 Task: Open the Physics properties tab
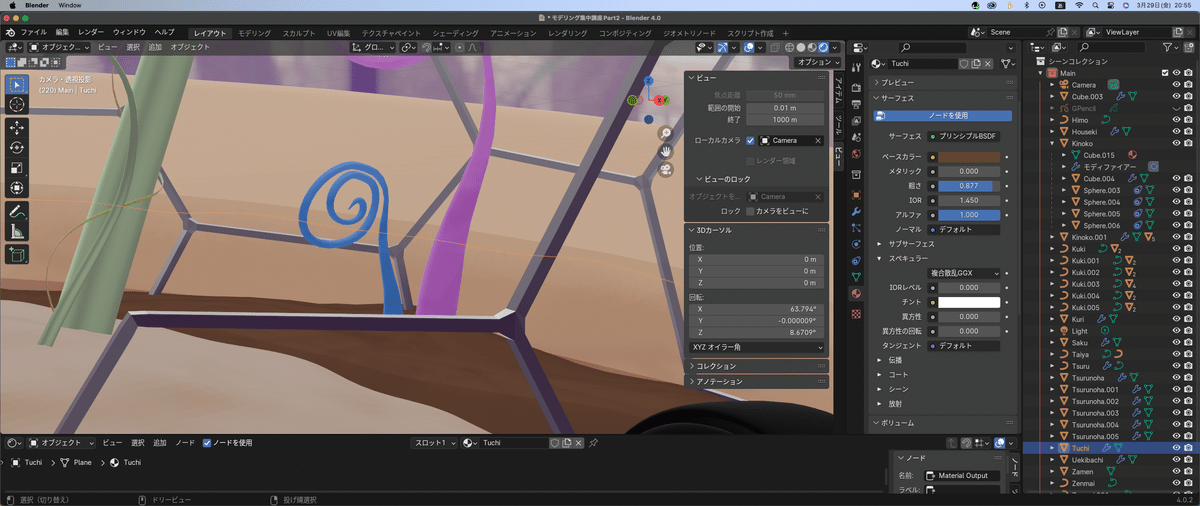coord(857,244)
